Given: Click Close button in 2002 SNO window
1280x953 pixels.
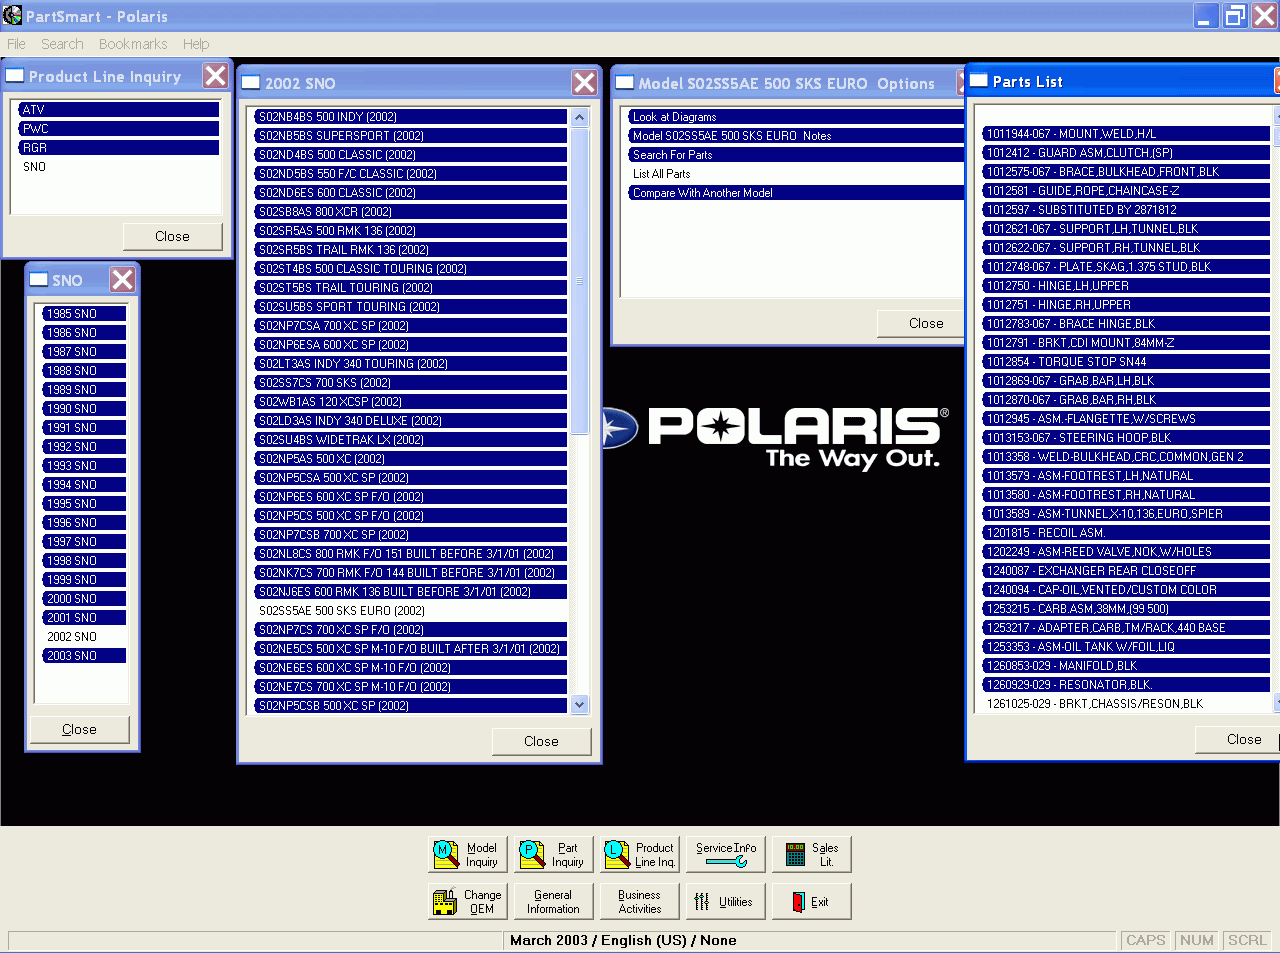Looking at the screenshot, I should (x=541, y=742).
